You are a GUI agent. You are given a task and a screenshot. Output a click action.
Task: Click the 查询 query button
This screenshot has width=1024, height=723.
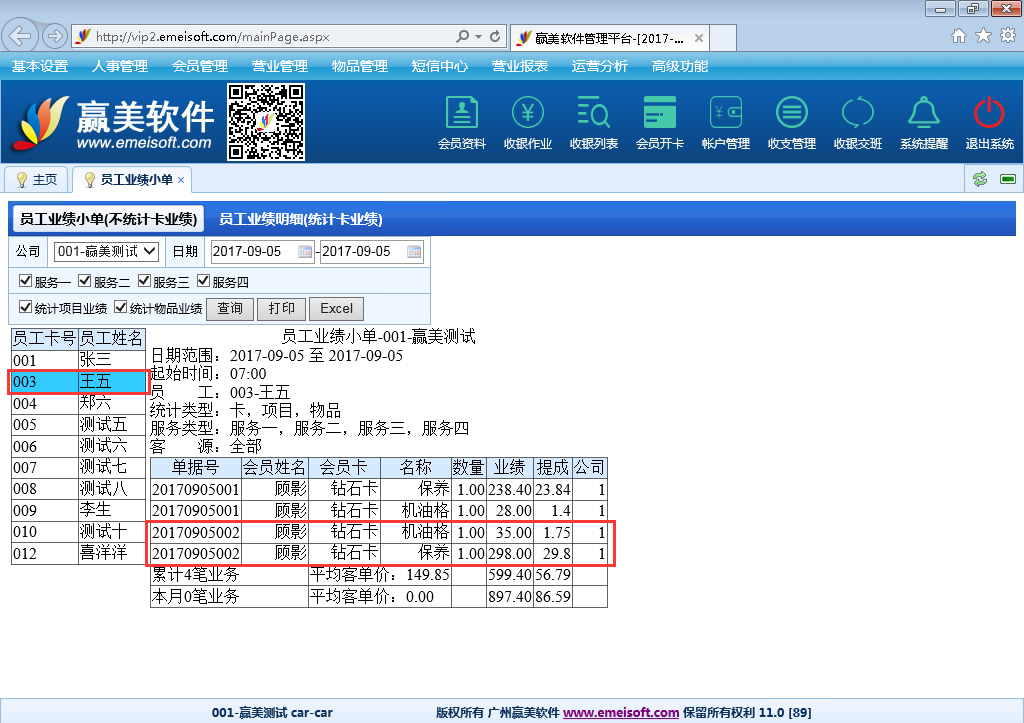click(x=230, y=309)
